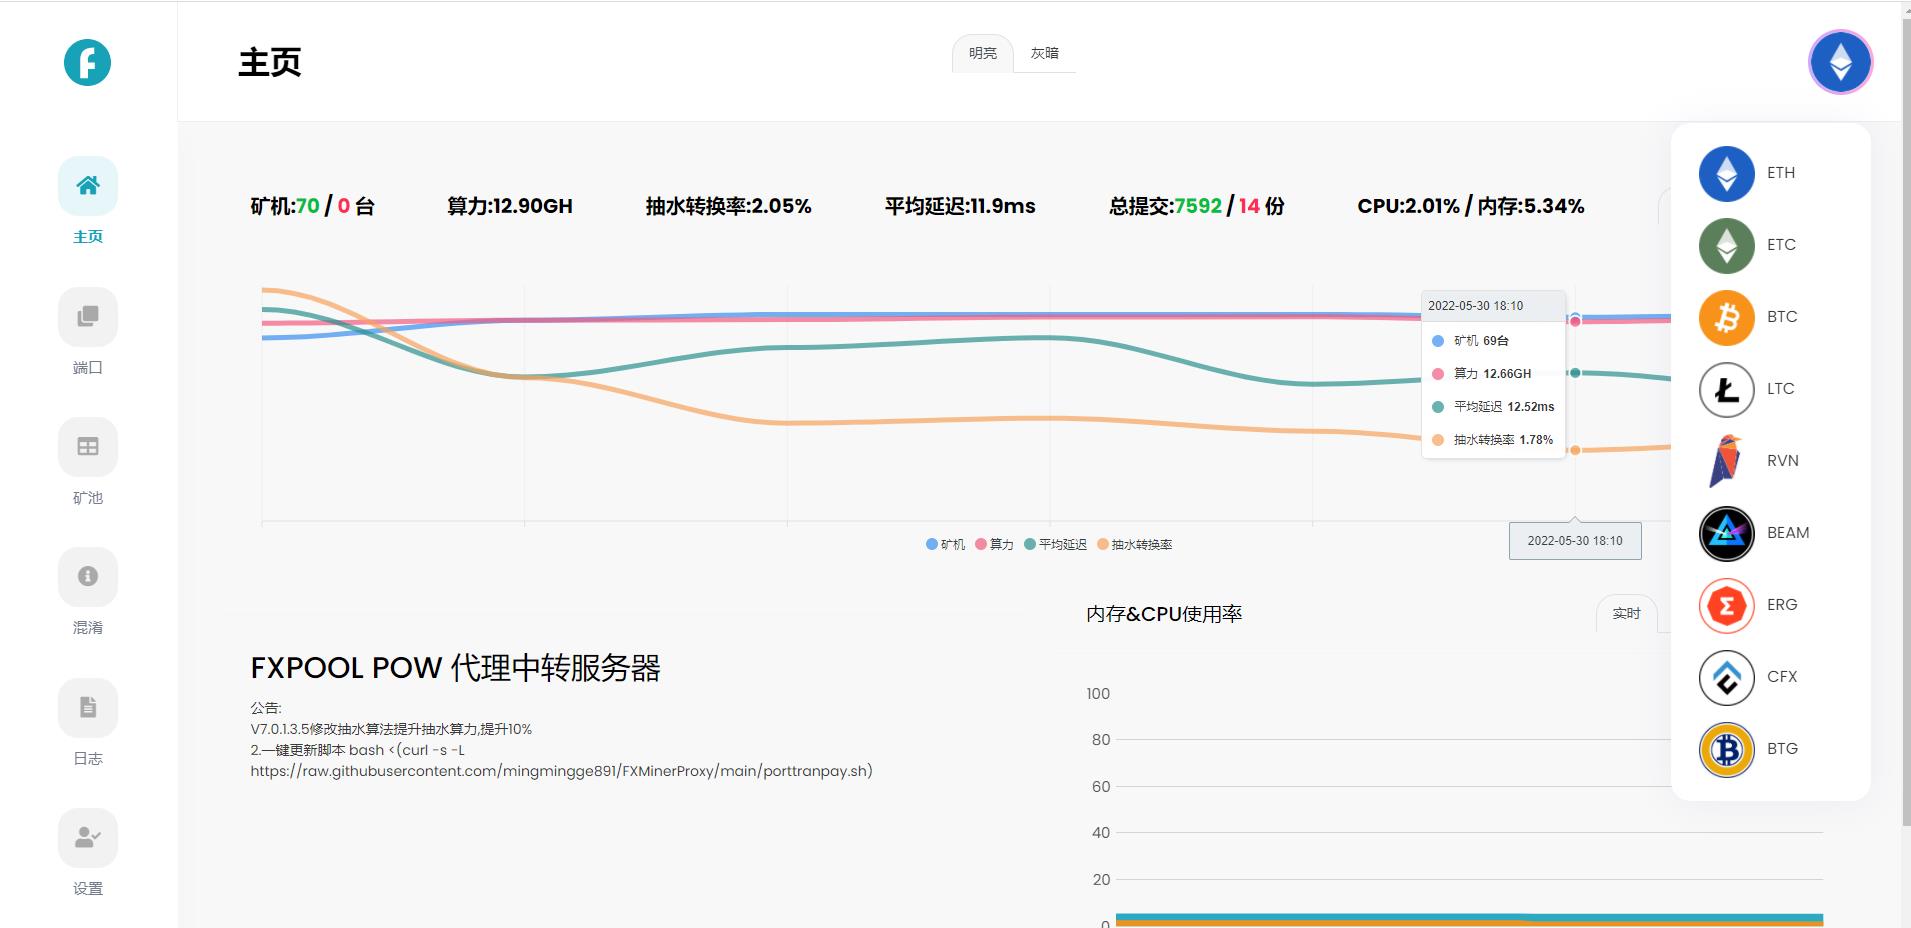
Task: Toggle 抽水转换率 series in chart legend
Action: 1135,544
